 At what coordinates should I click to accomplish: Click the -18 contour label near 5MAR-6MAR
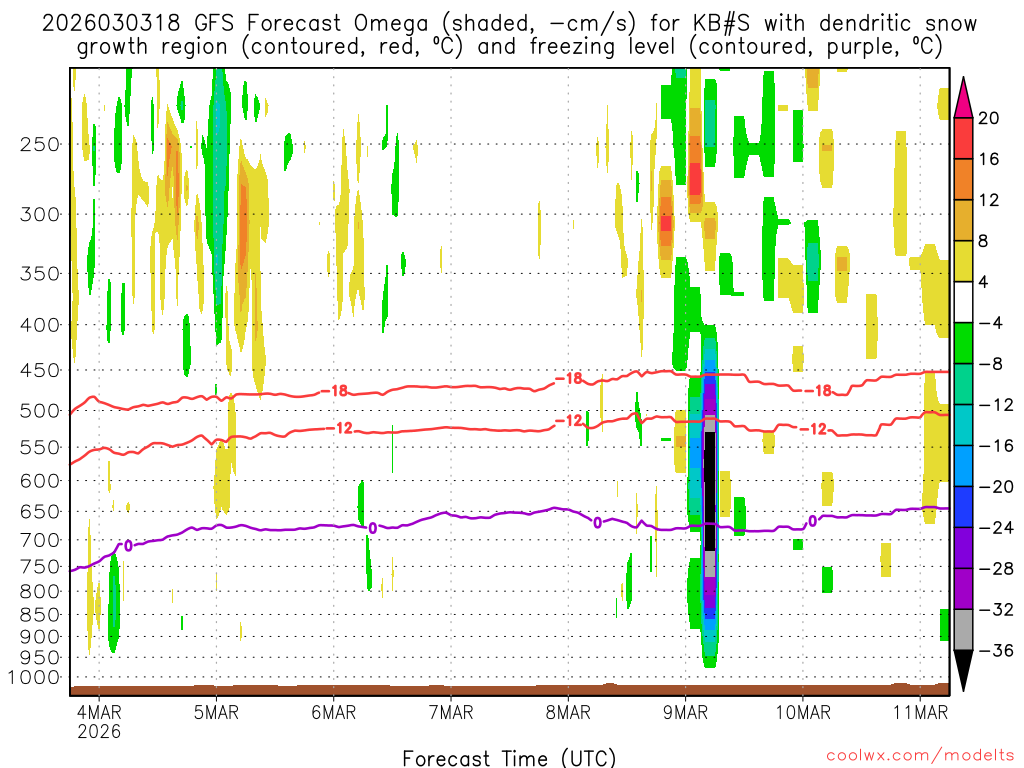pyautogui.click(x=335, y=391)
